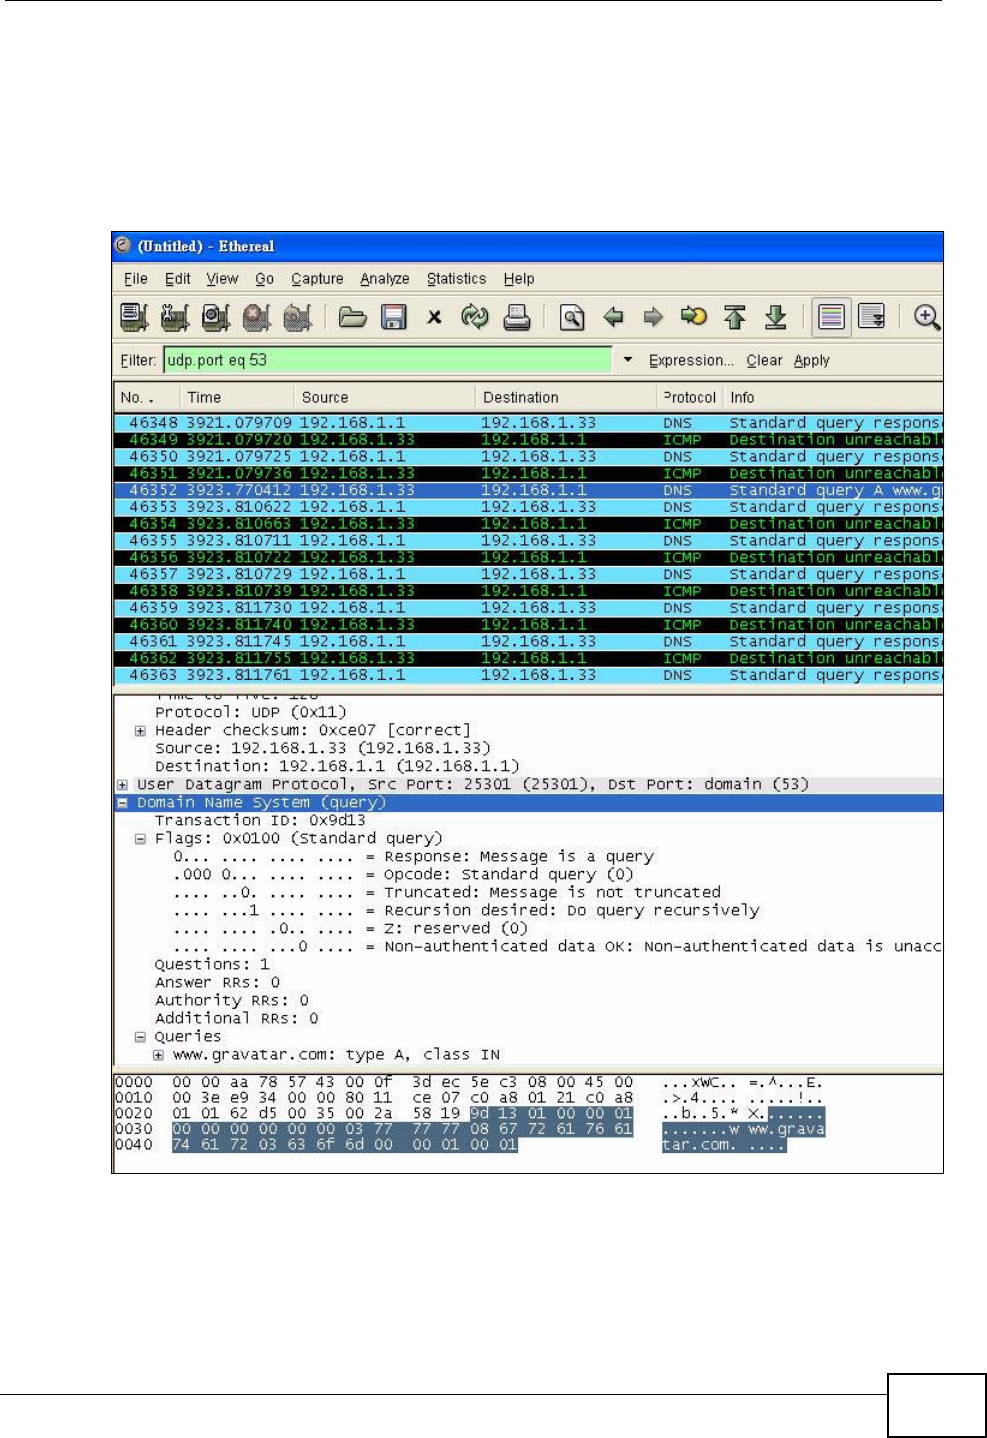Sort packets by Time column header

(x=236, y=397)
